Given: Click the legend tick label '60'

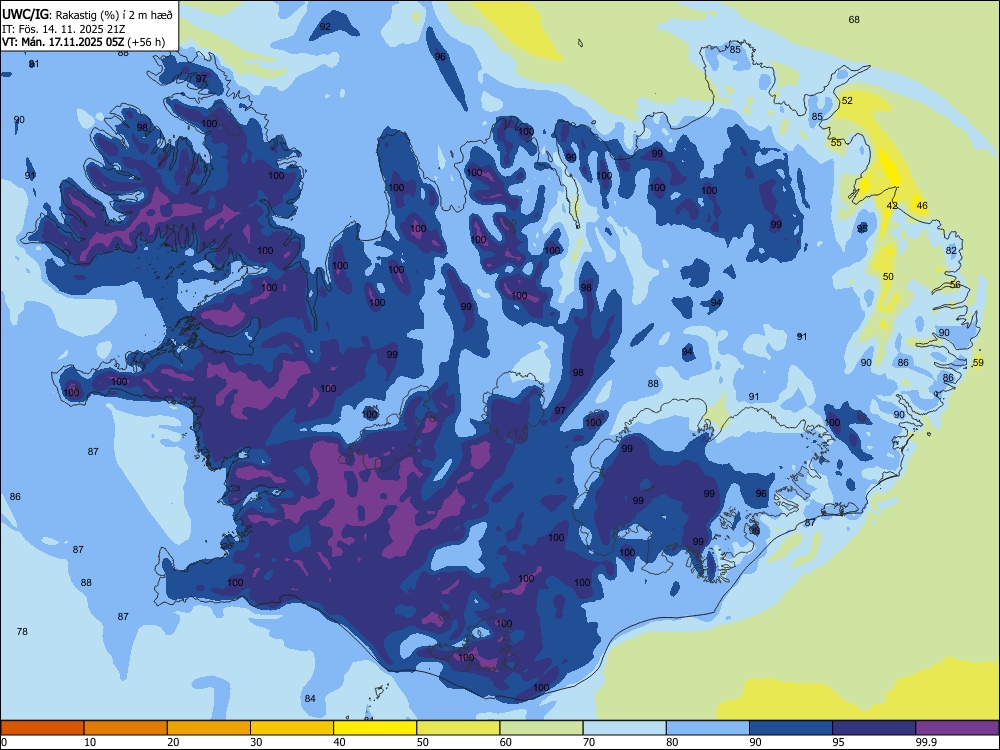Looking at the screenshot, I should (x=506, y=742).
